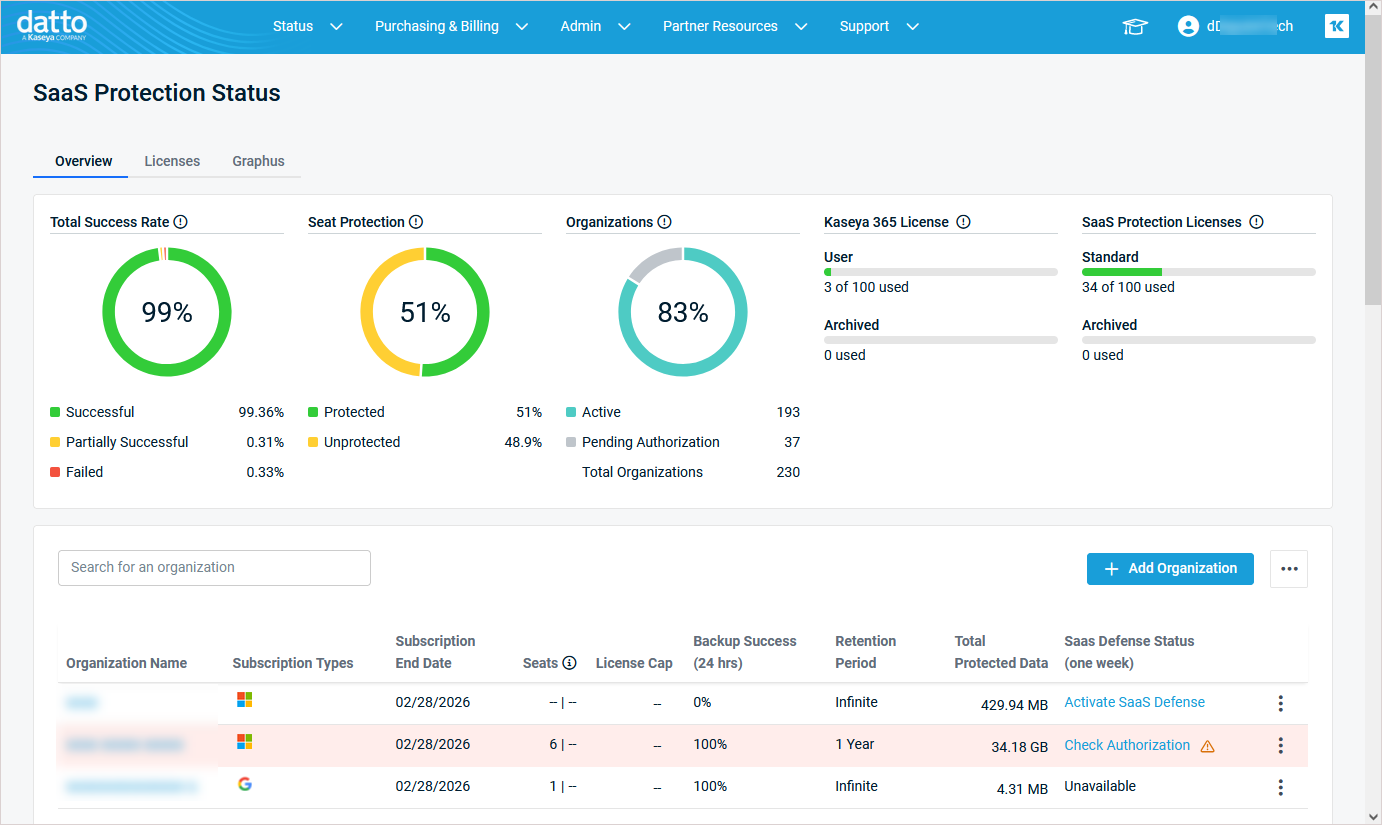Click the Total Success Rate 99% donut chart
The width and height of the screenshot is (1382, 825).
tap(167, 312)
